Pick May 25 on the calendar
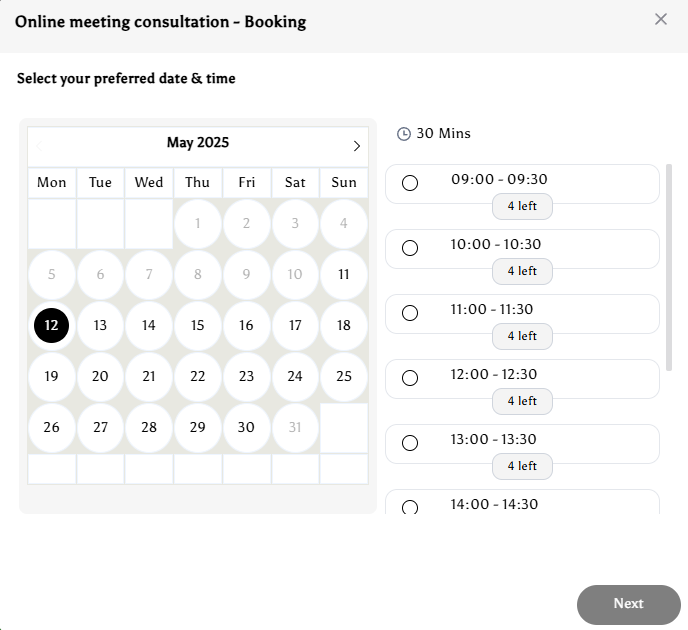This screenshot has height=630, width=688. (343, 377)
